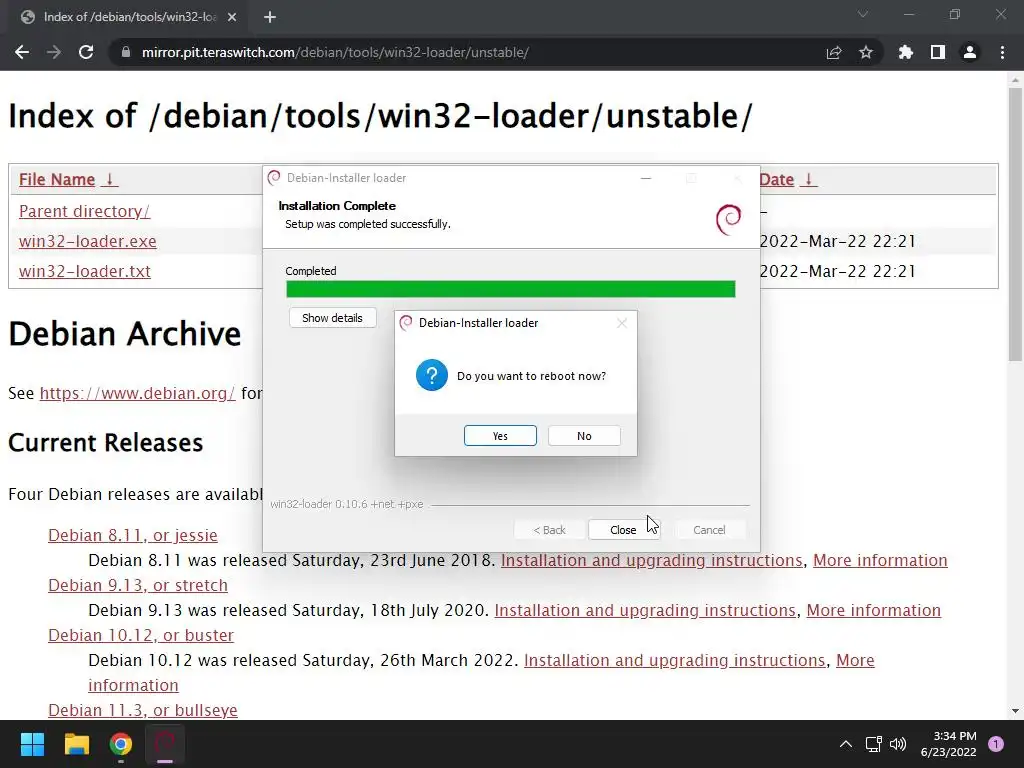Open the Parent directory/ link
The height and width of the screenshot is (768, 1024).
tap(84, 211)
